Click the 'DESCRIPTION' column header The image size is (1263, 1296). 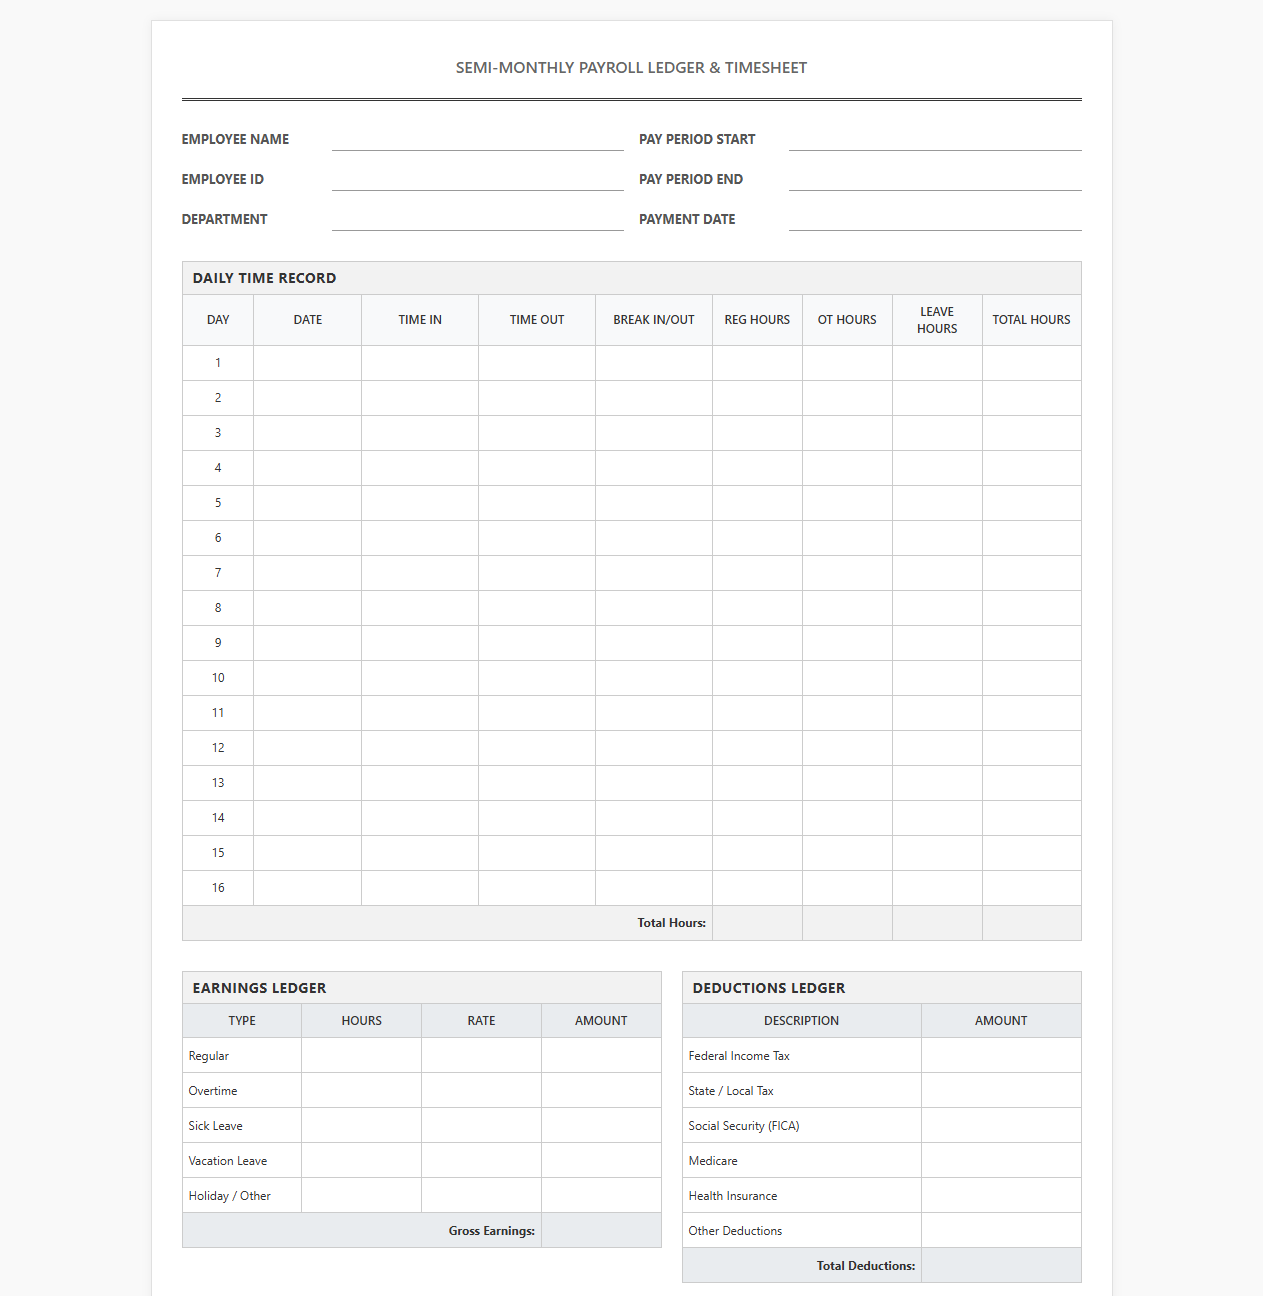point(801,1021)
